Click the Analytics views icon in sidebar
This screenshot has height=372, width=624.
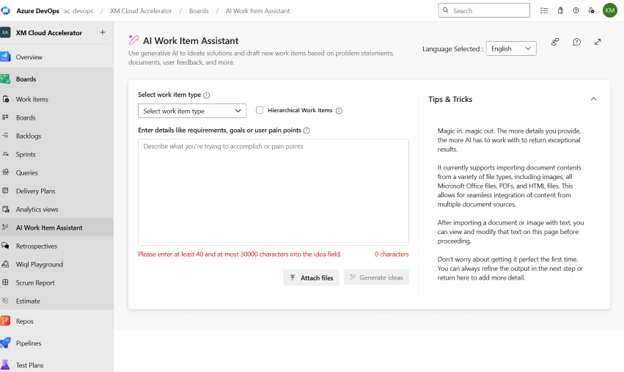point(6,209)
